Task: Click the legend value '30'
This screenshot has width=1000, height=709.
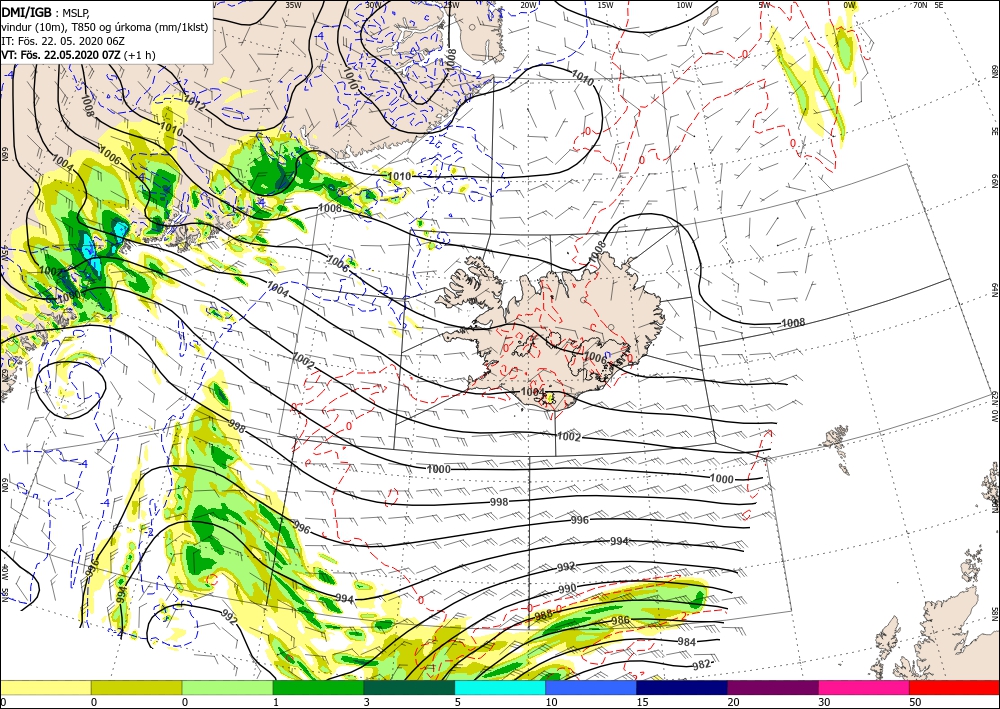Action: [824, 703]
